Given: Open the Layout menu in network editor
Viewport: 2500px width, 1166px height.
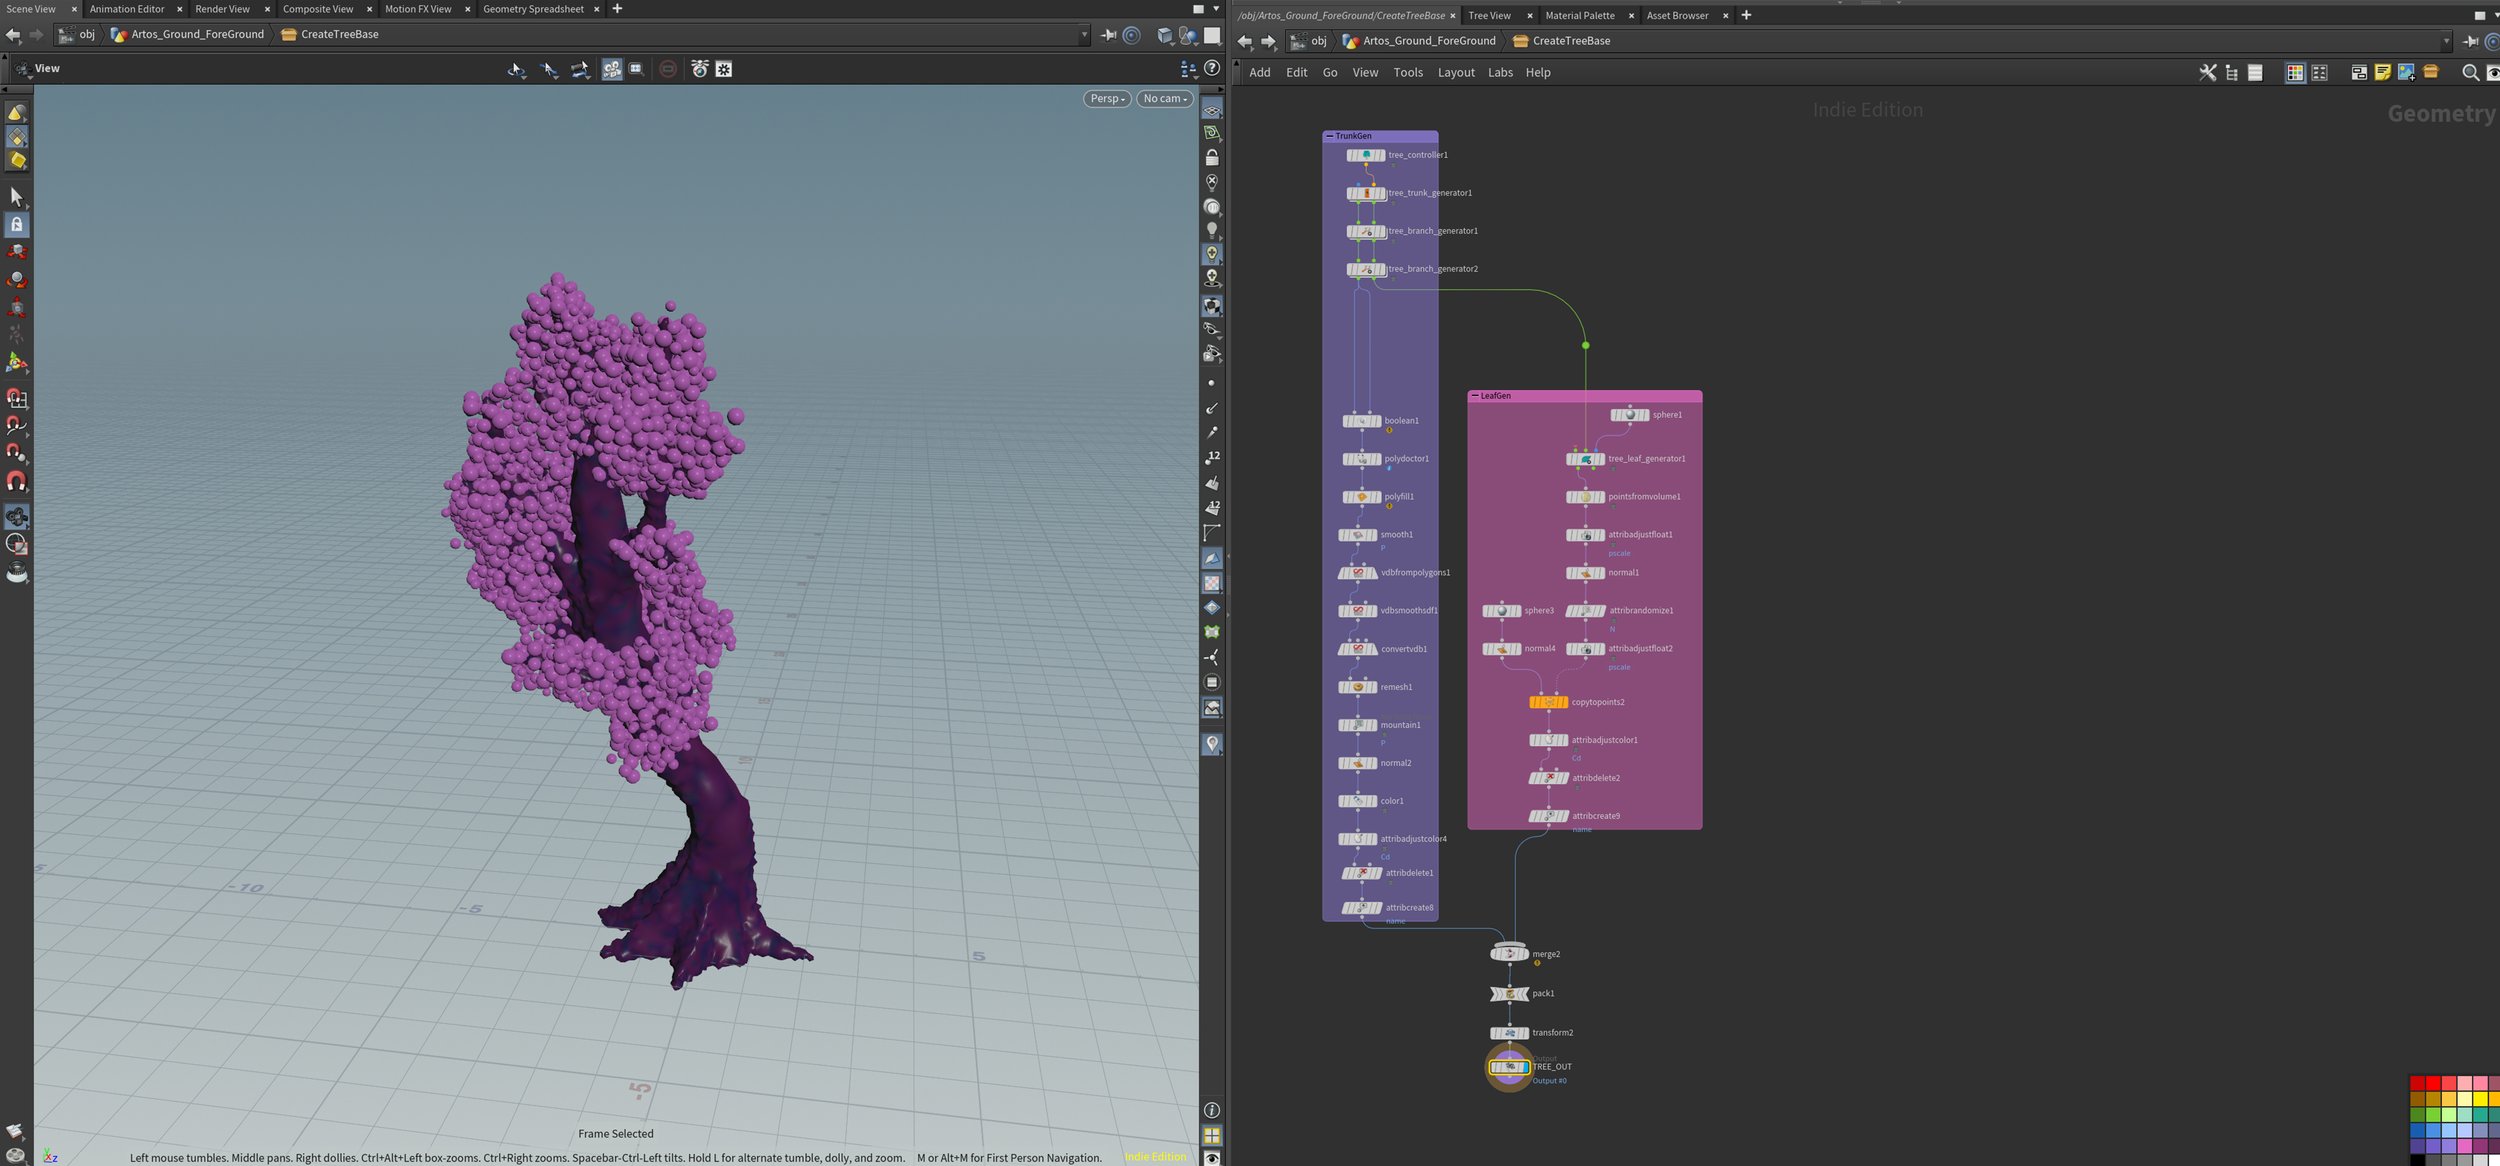Looking at the screenshot, I should tap(1456, 72).
